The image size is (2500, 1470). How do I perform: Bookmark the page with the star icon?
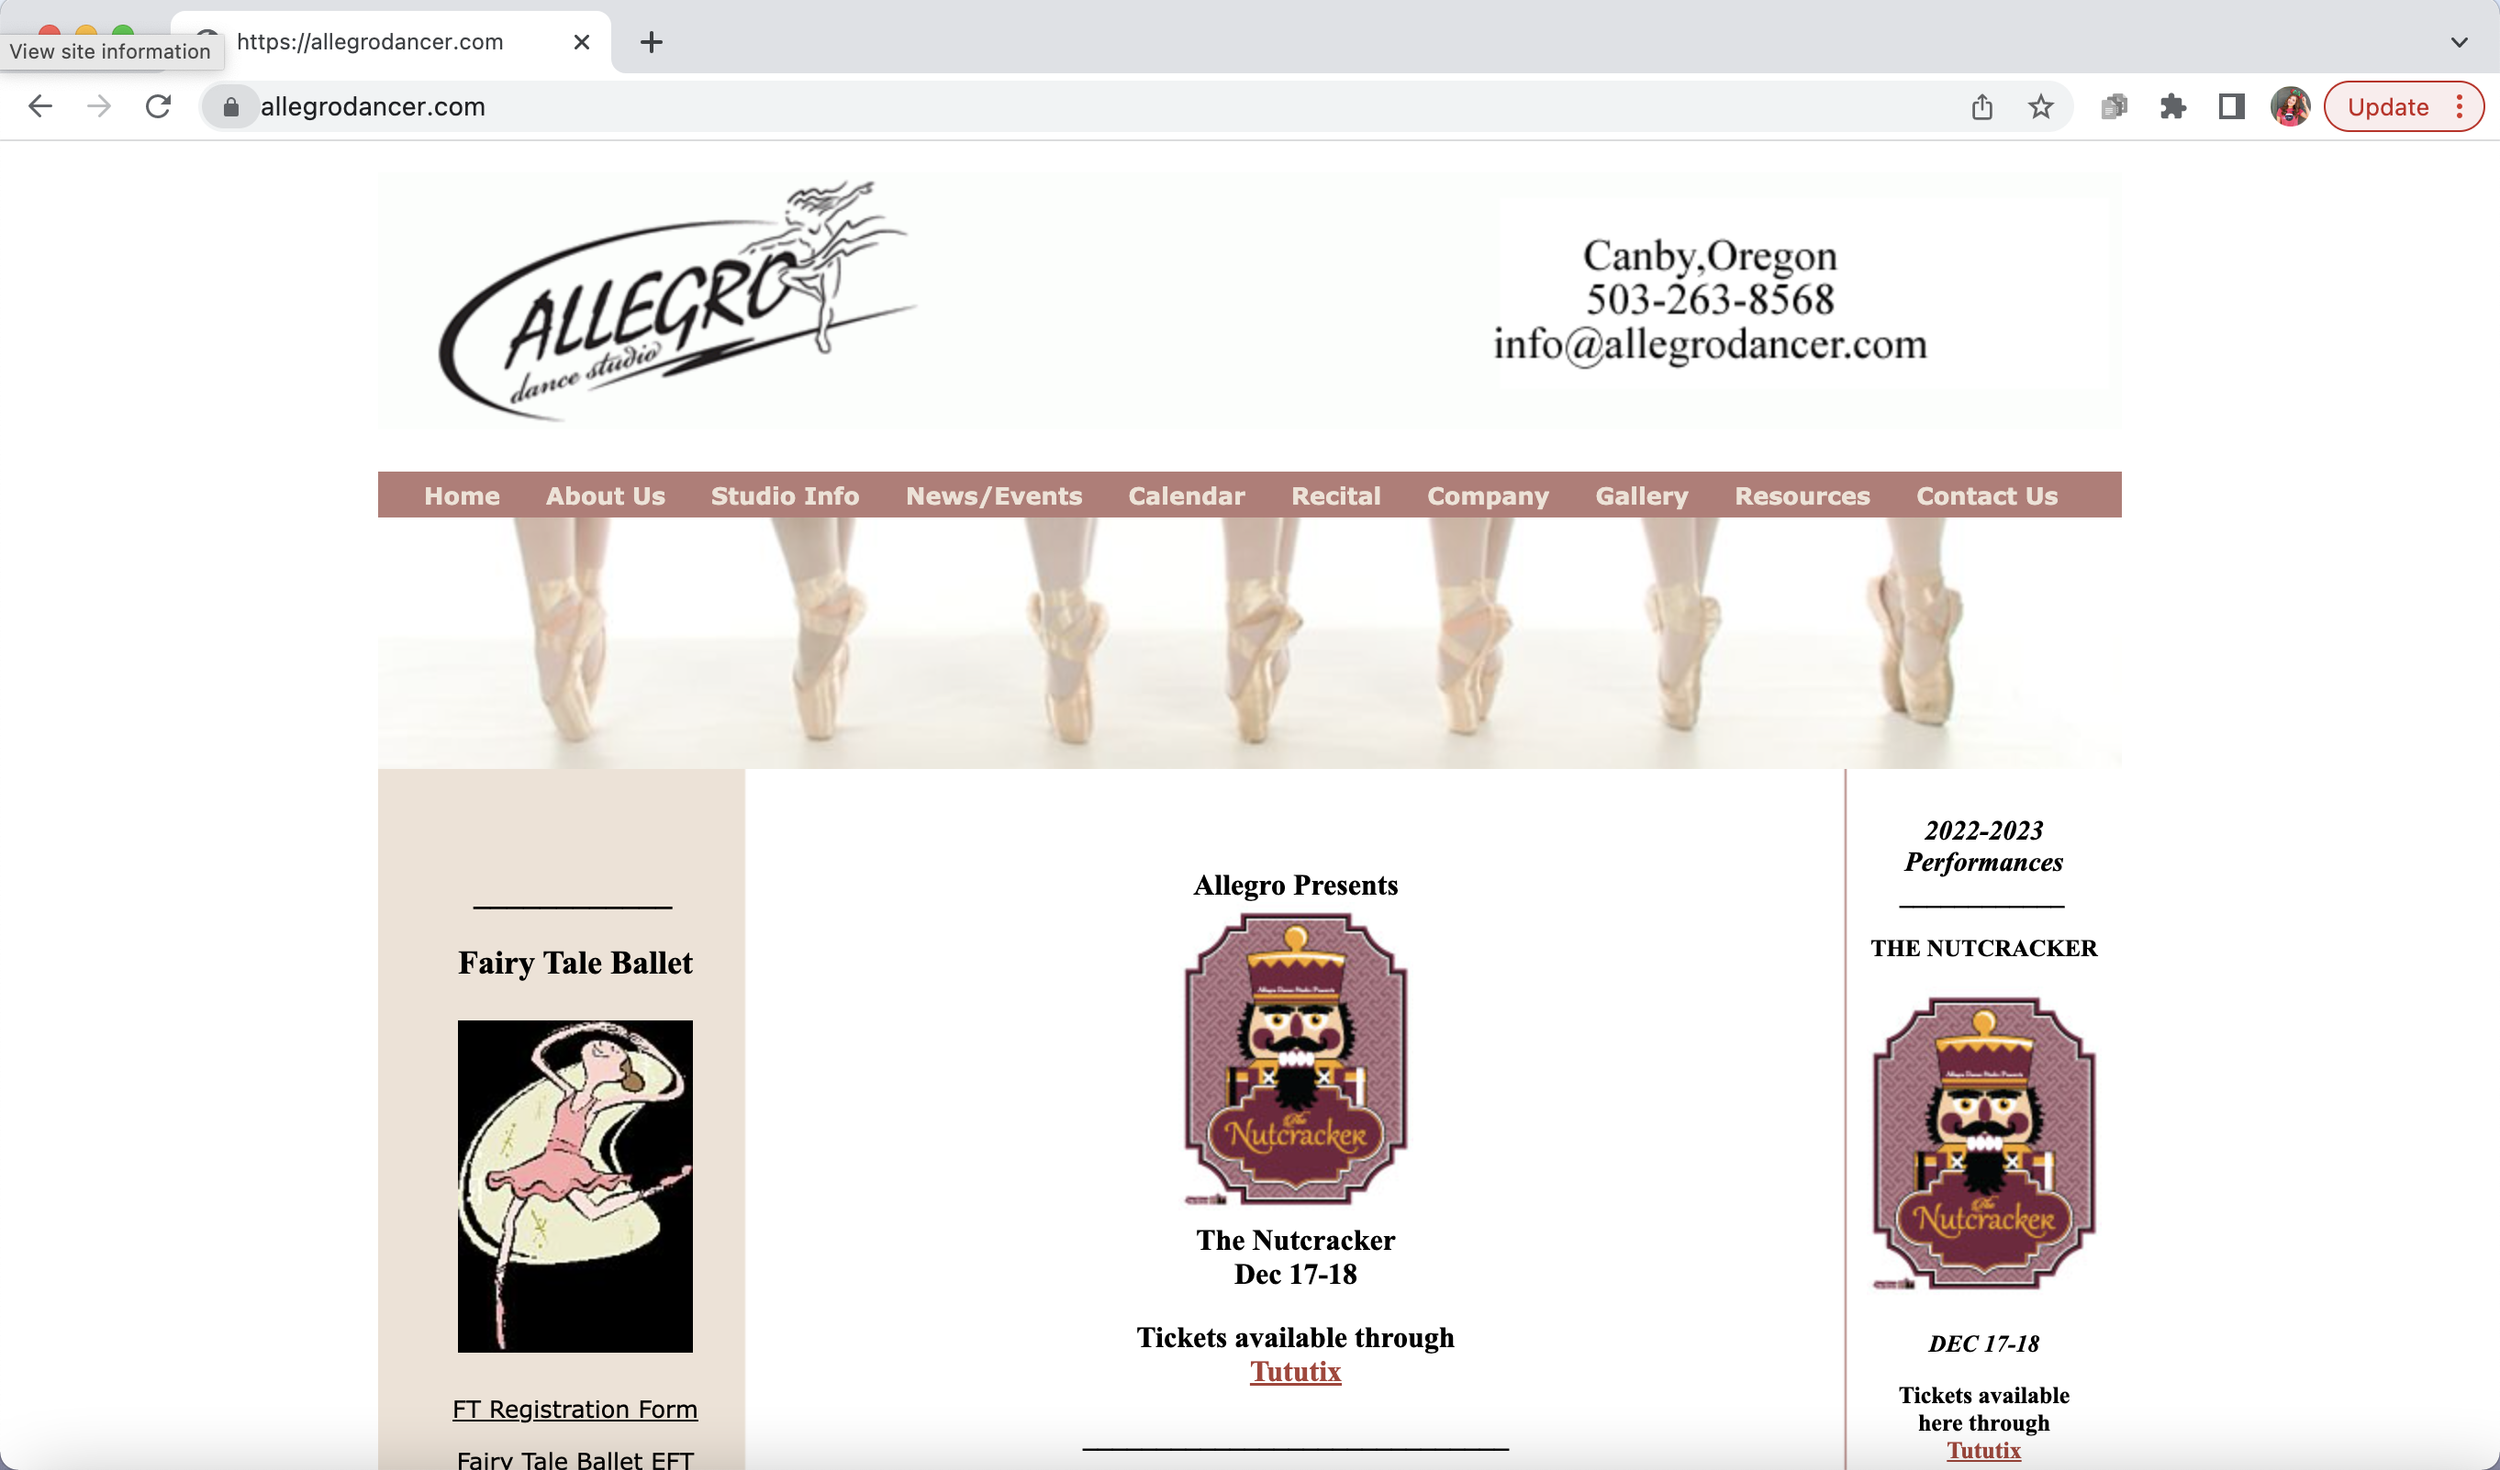[2041, 107]
